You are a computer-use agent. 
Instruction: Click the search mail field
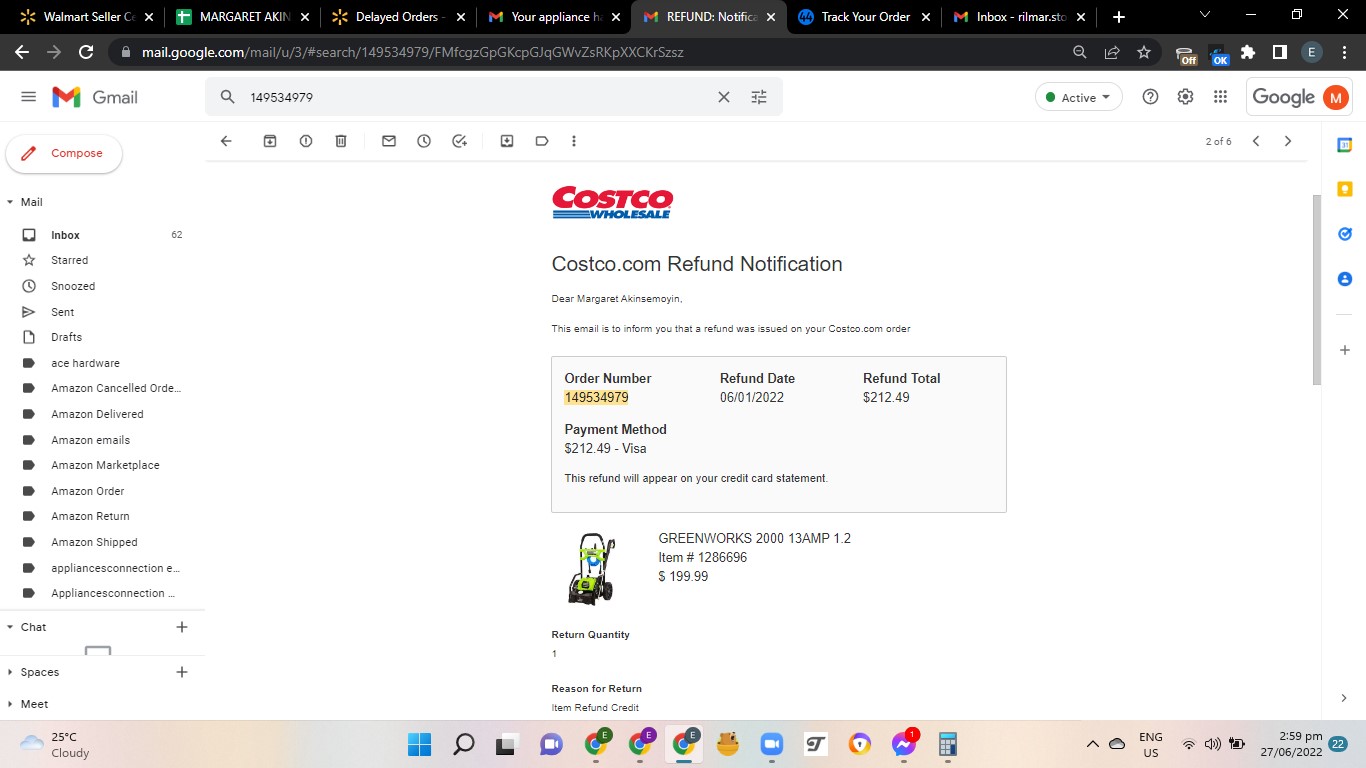(x=478, y=97)
